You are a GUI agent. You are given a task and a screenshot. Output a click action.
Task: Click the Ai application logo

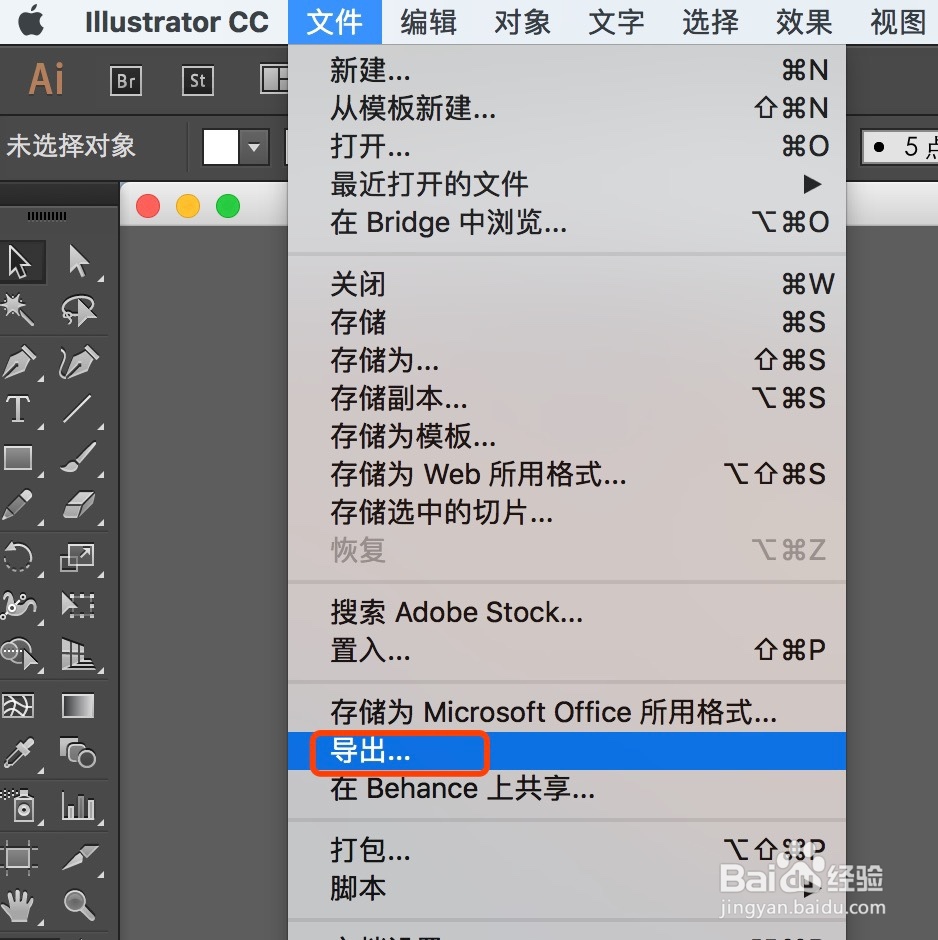click(46, 79)
